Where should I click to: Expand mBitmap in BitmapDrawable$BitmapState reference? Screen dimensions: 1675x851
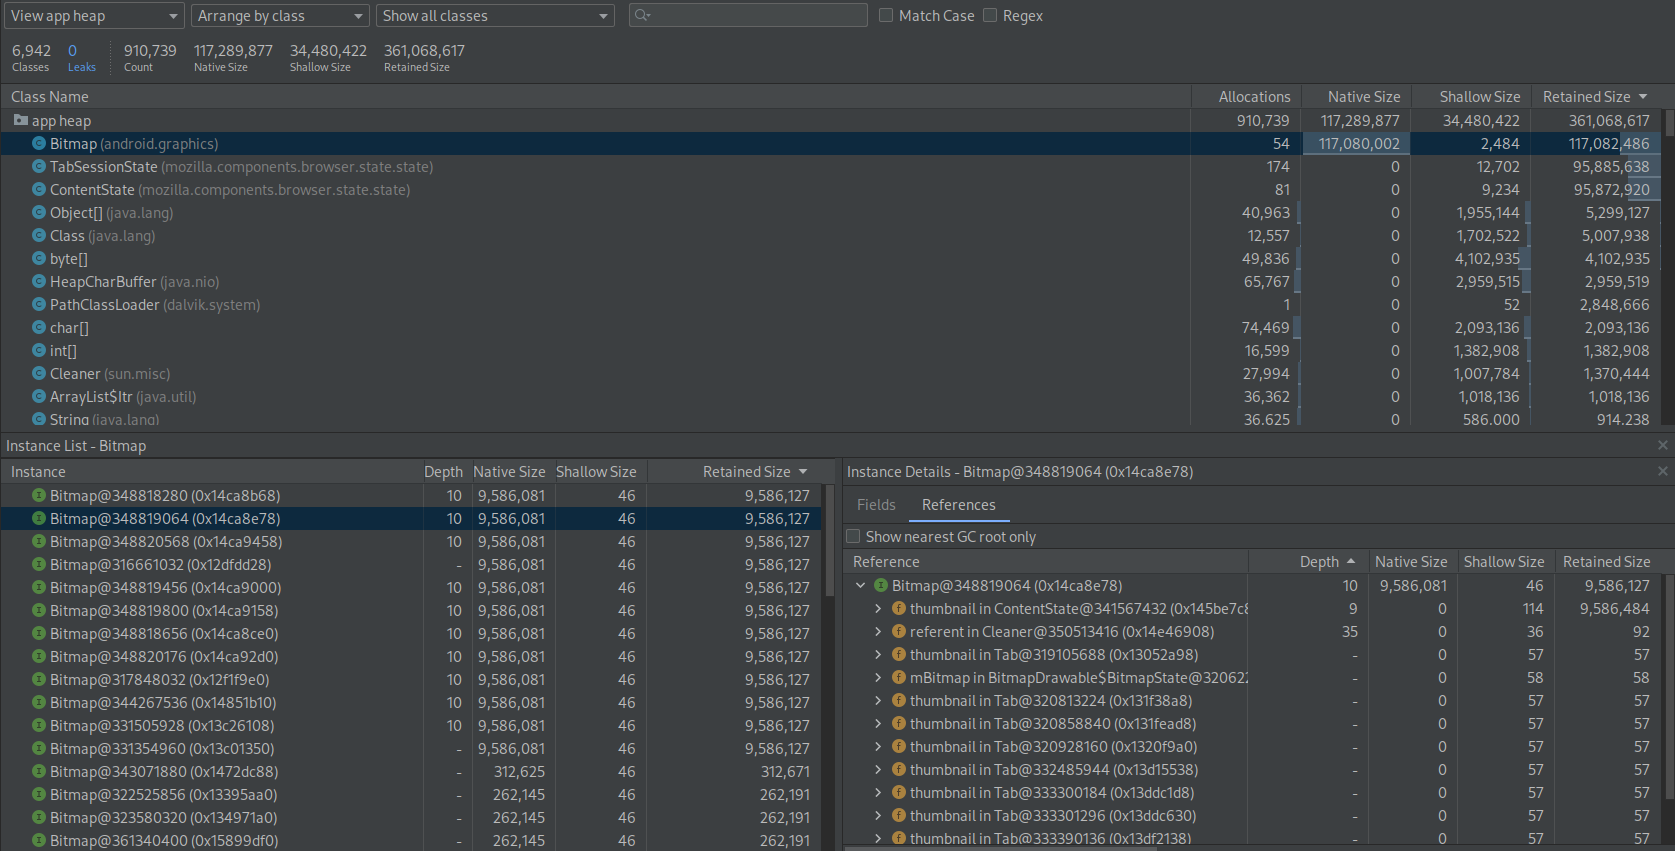(878, 677)
